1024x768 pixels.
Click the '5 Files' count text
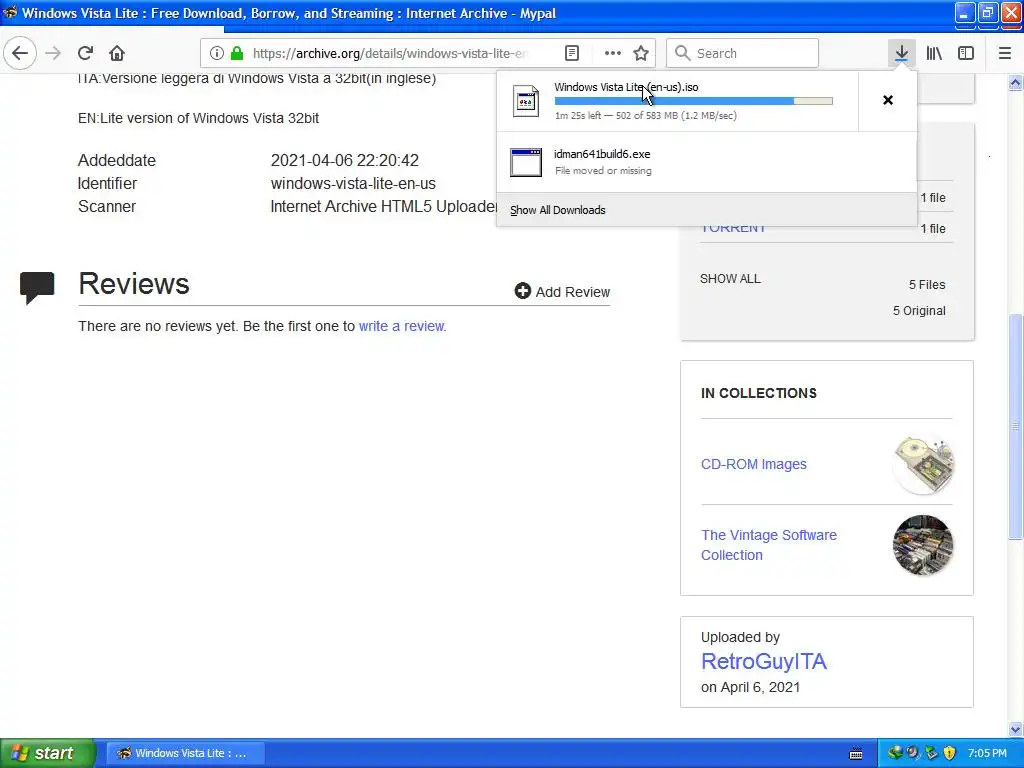click(x=927, y=285)
